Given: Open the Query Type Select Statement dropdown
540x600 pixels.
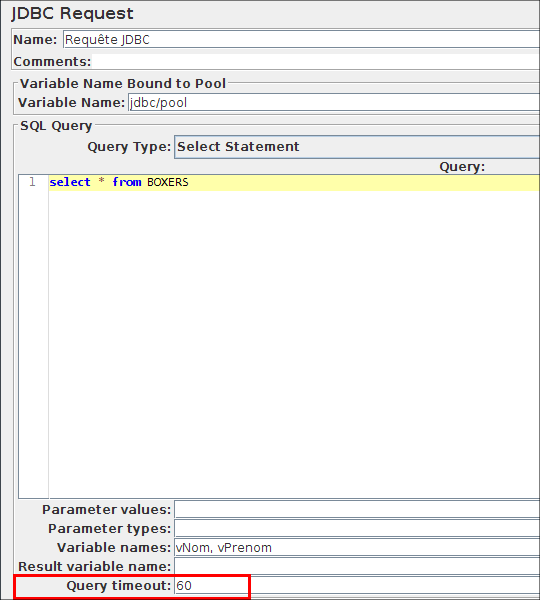Looking at the screenshot, I should (357, 147).
